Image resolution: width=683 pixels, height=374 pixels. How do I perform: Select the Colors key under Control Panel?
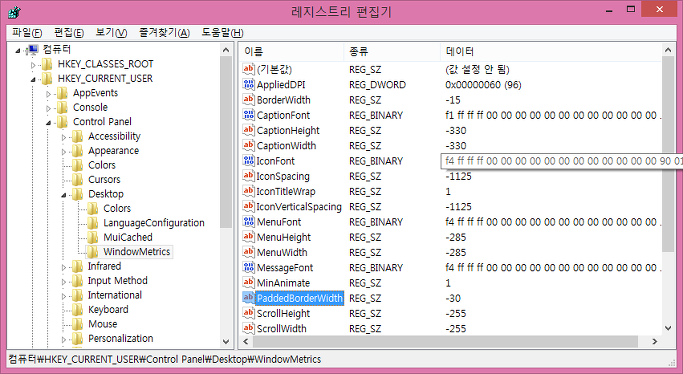click(102, 165)
